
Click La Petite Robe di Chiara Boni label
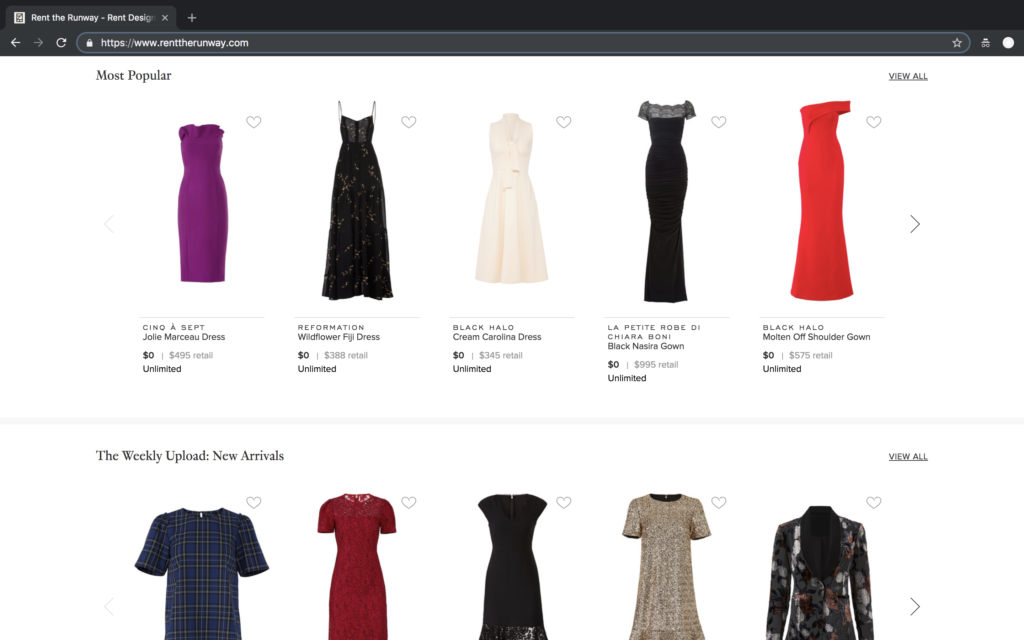[x=654, y=332]
